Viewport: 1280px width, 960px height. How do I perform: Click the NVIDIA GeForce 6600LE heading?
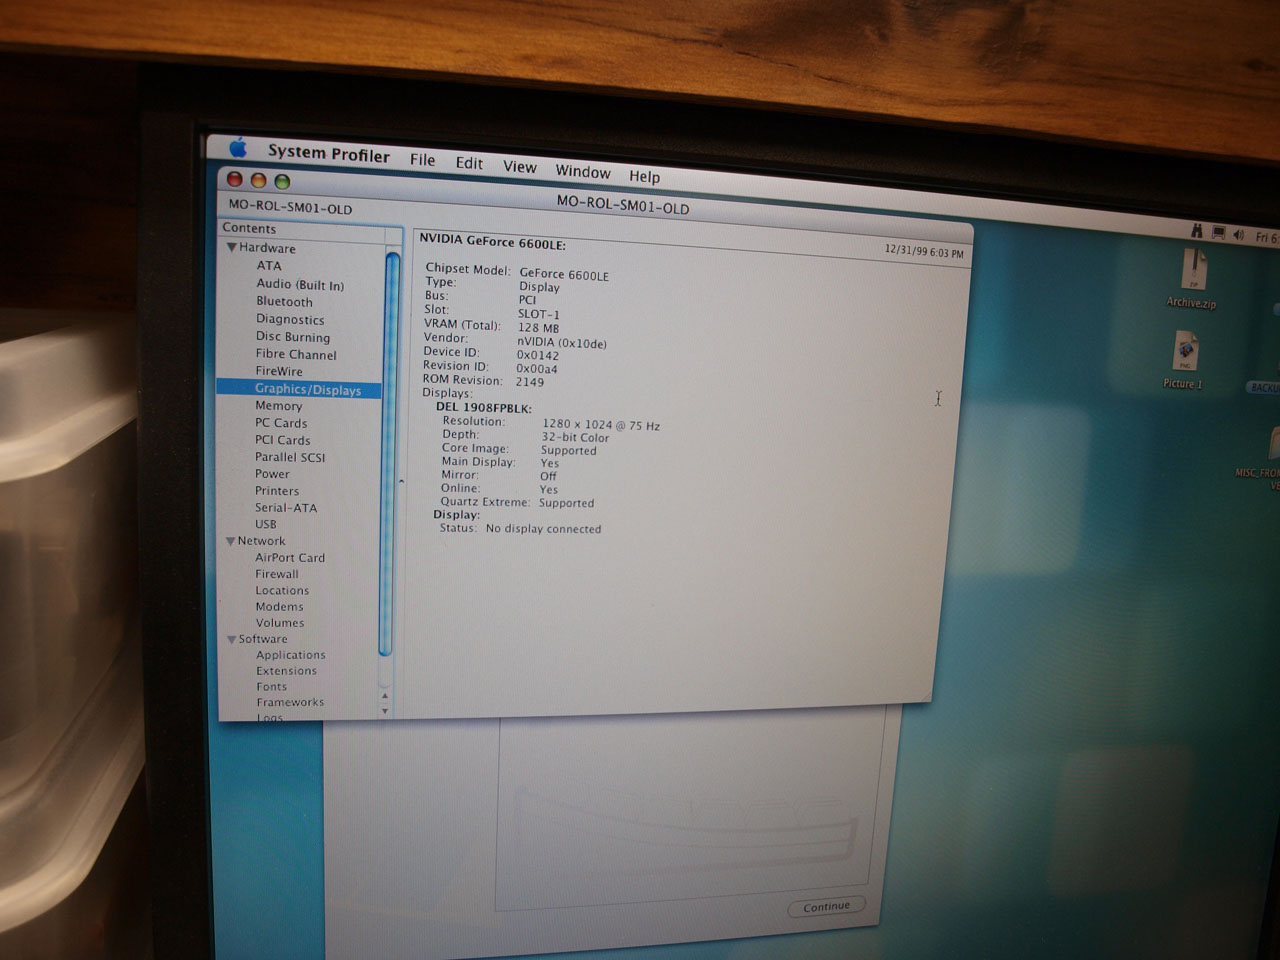pyautogui.click(x=492, y=243)
